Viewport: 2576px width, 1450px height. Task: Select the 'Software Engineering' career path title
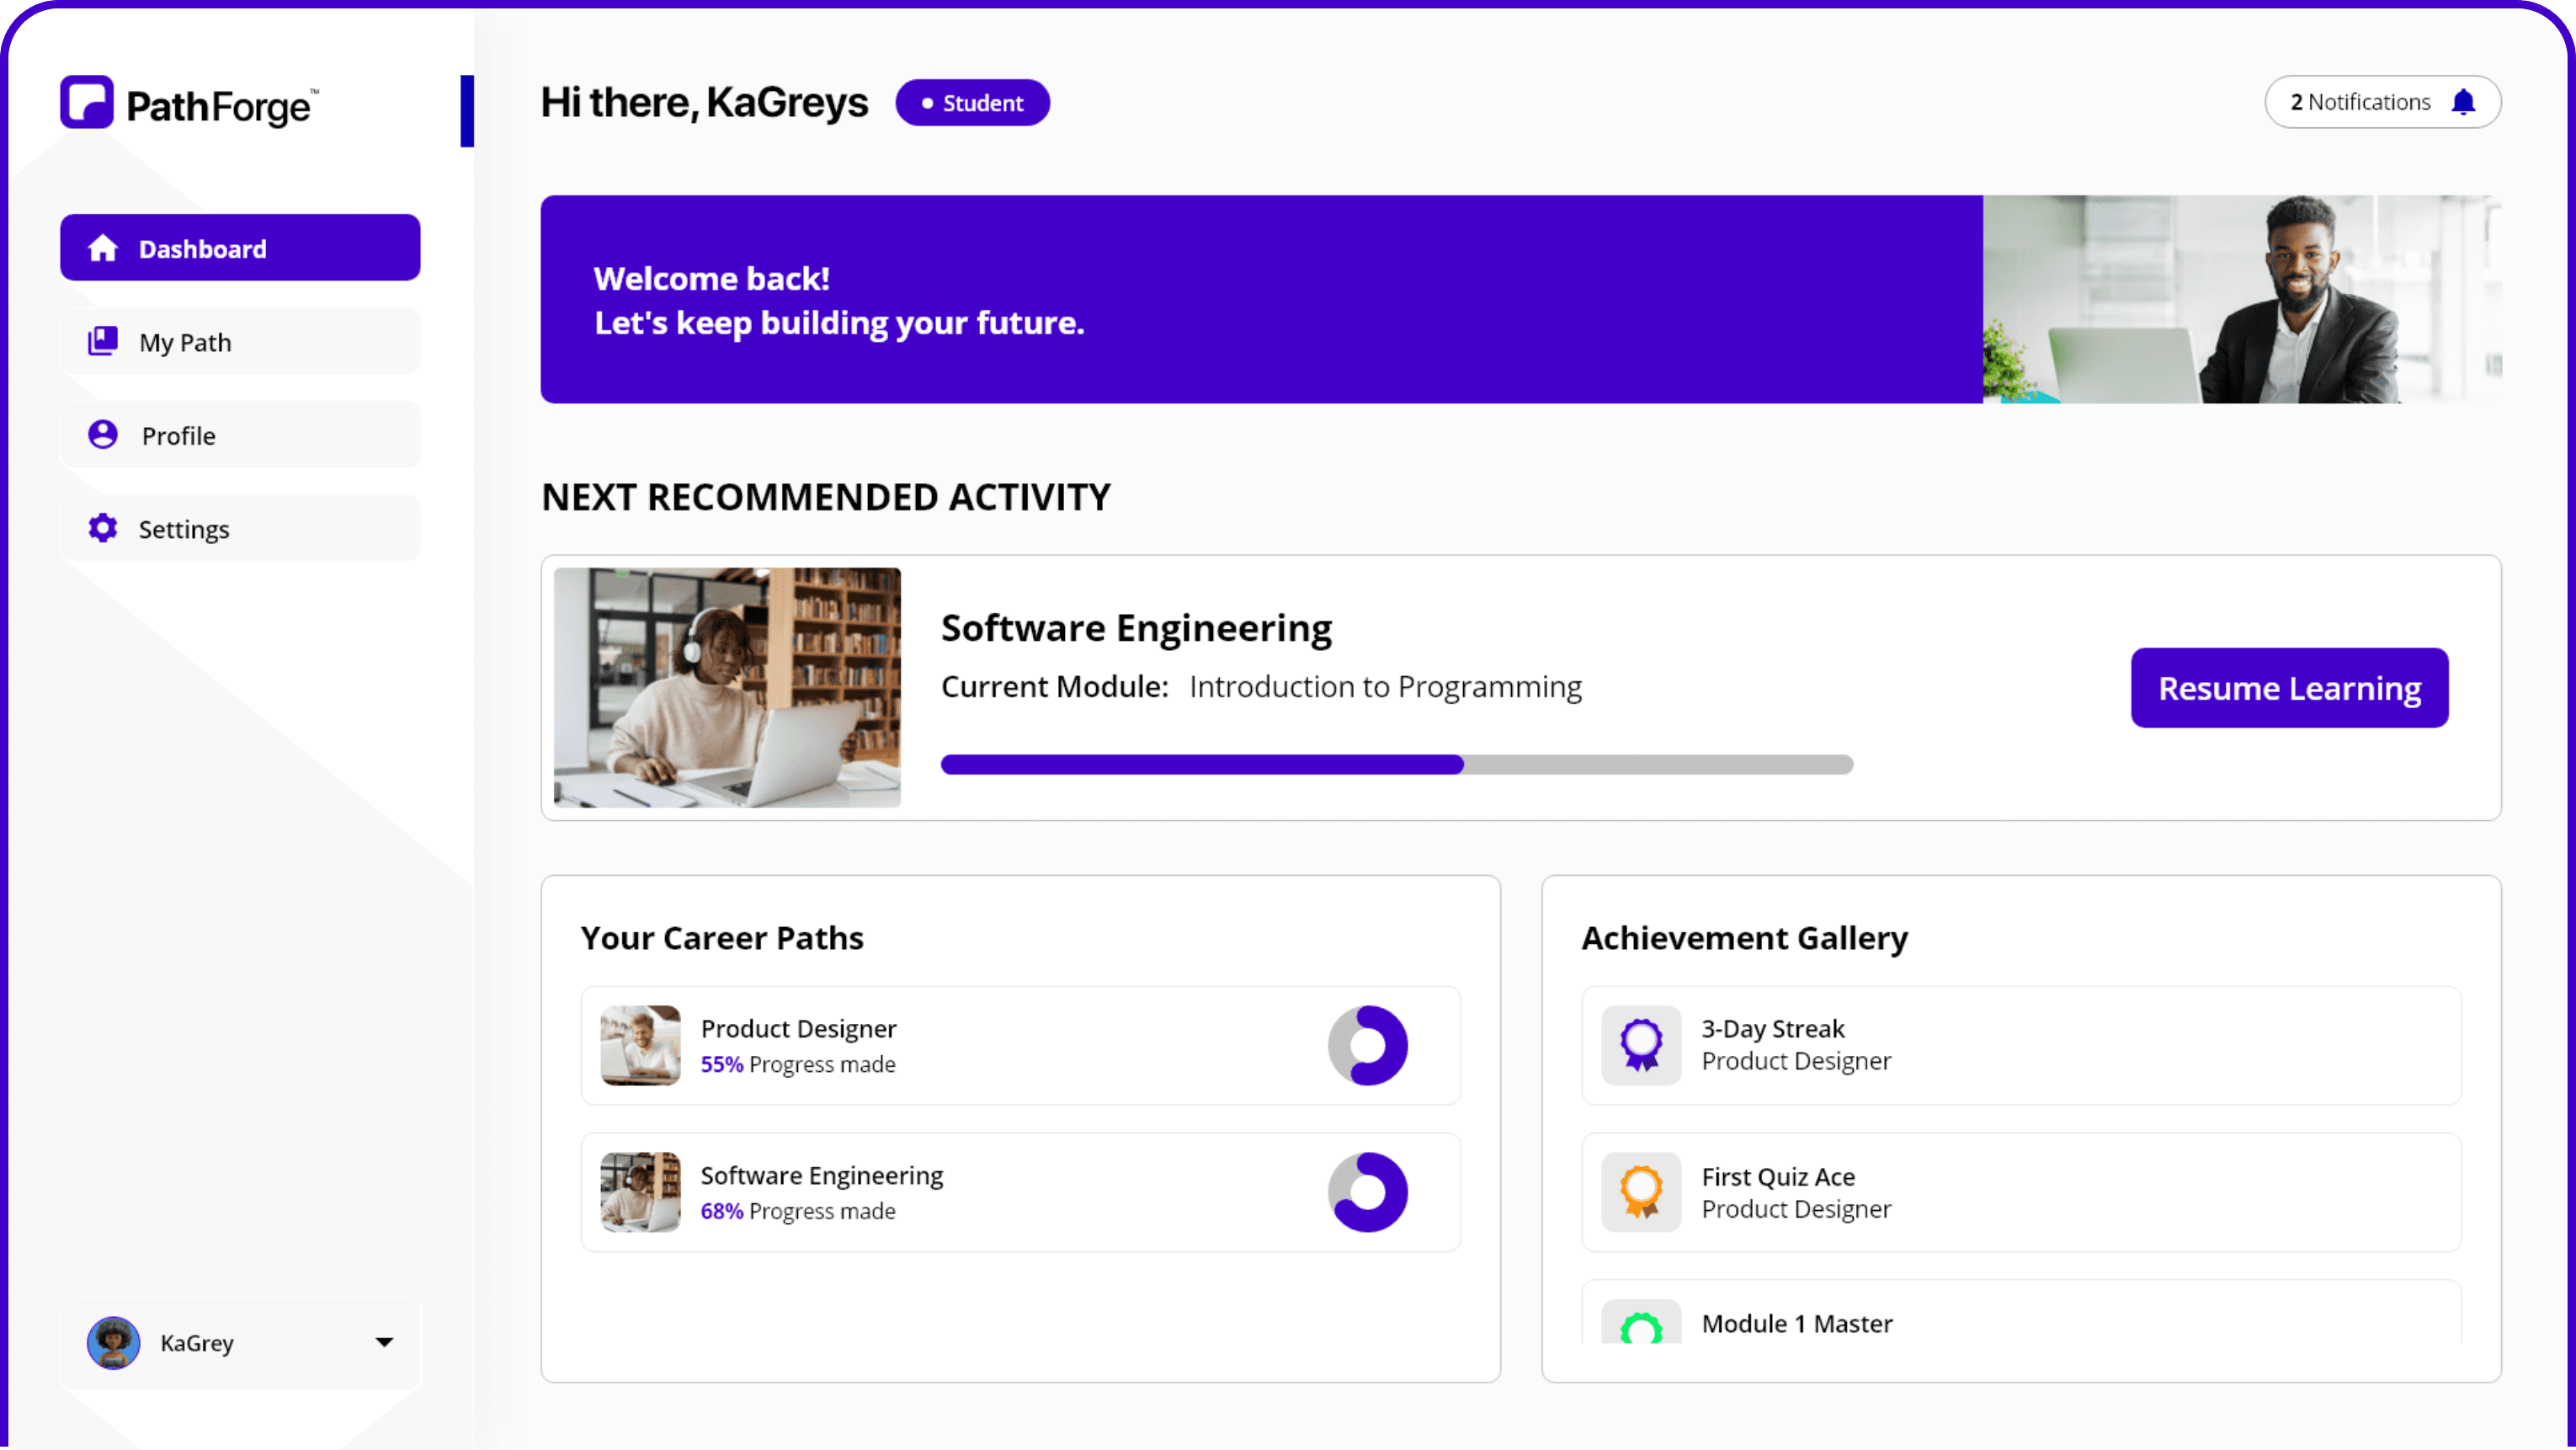pos(822,1176)
